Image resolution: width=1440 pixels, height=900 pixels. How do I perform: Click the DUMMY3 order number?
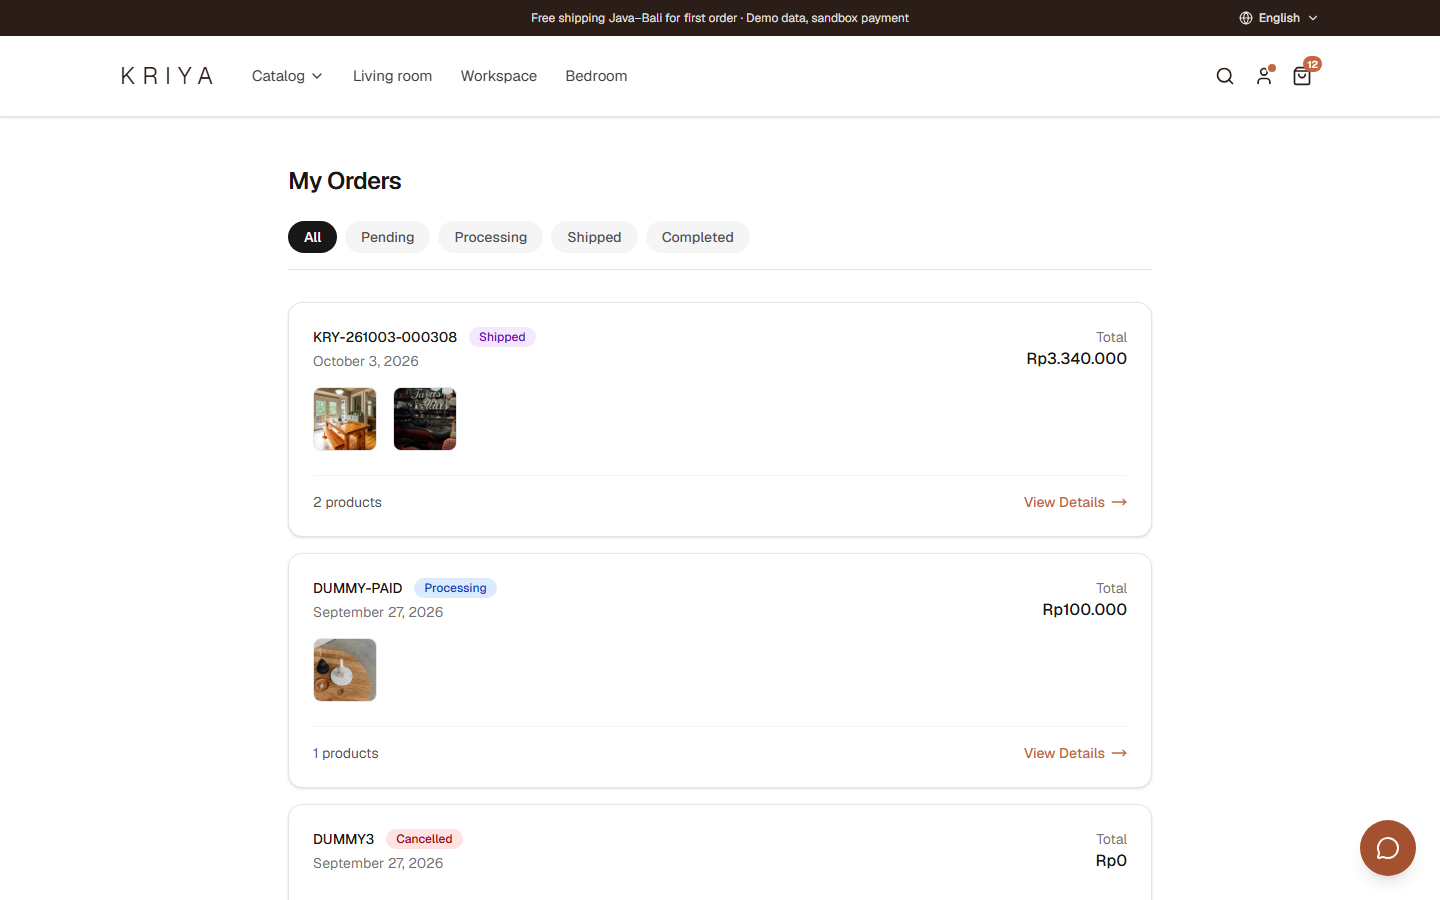[x=344, y=839]
